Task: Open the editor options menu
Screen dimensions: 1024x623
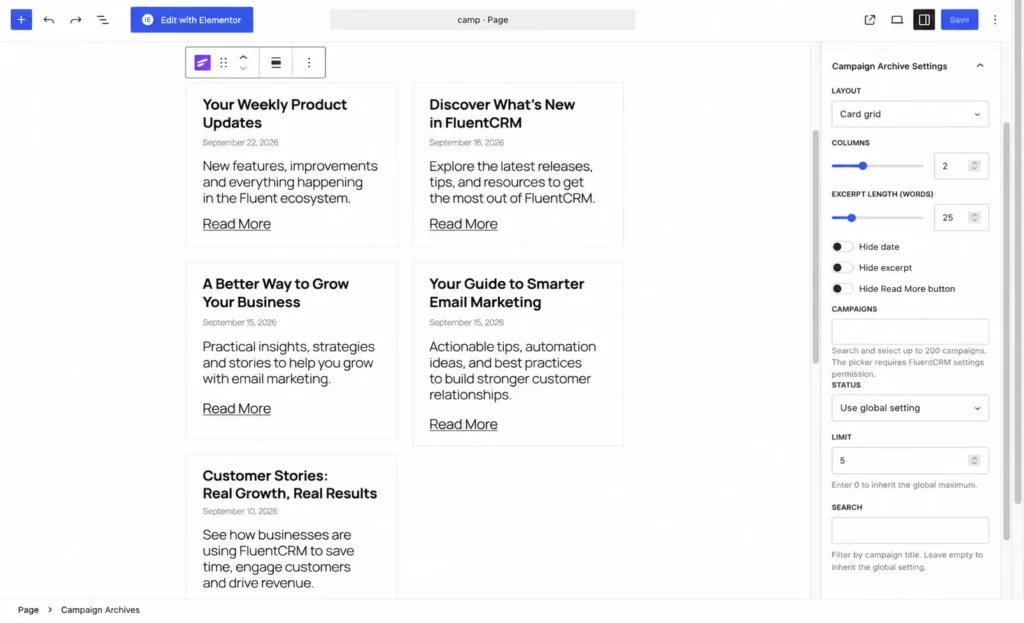Action: click(x=995, y=20)
